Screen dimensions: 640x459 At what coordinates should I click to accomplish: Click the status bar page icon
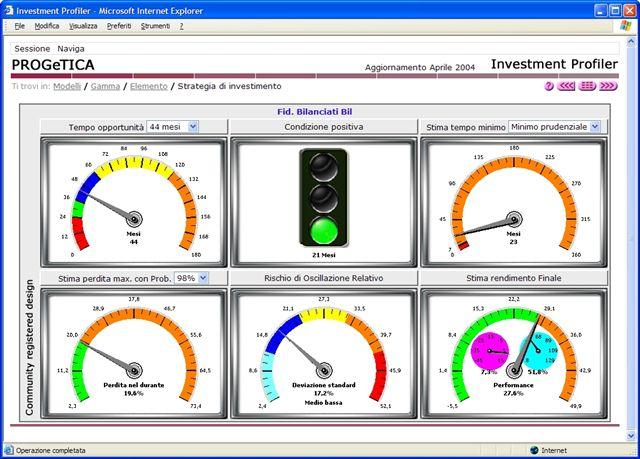8,450
